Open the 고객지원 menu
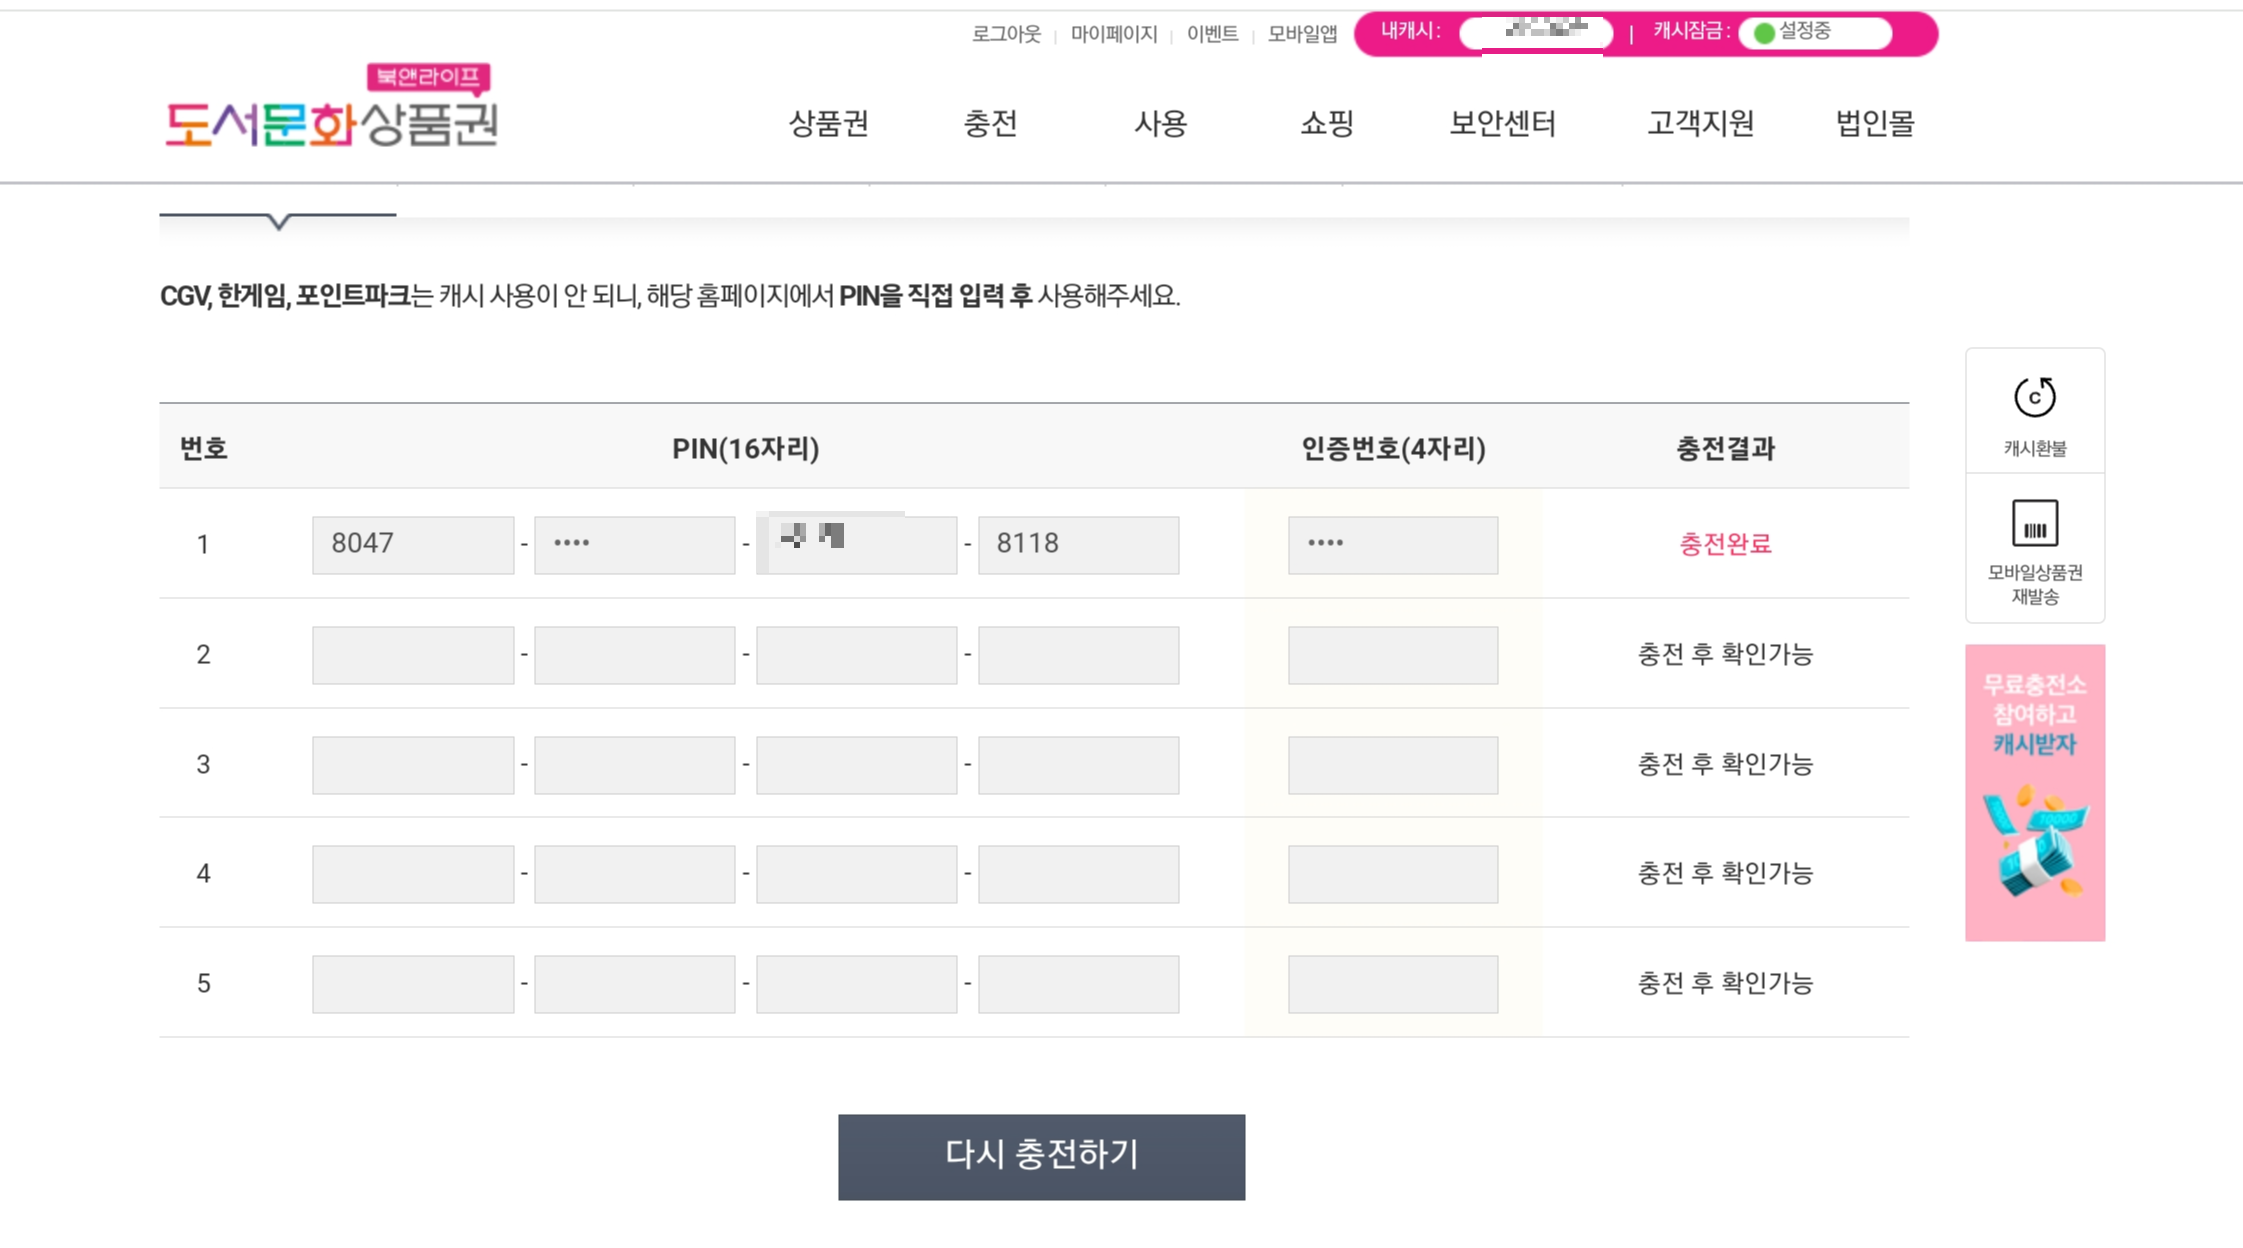2243x1248 pixels. [1700, 123]
